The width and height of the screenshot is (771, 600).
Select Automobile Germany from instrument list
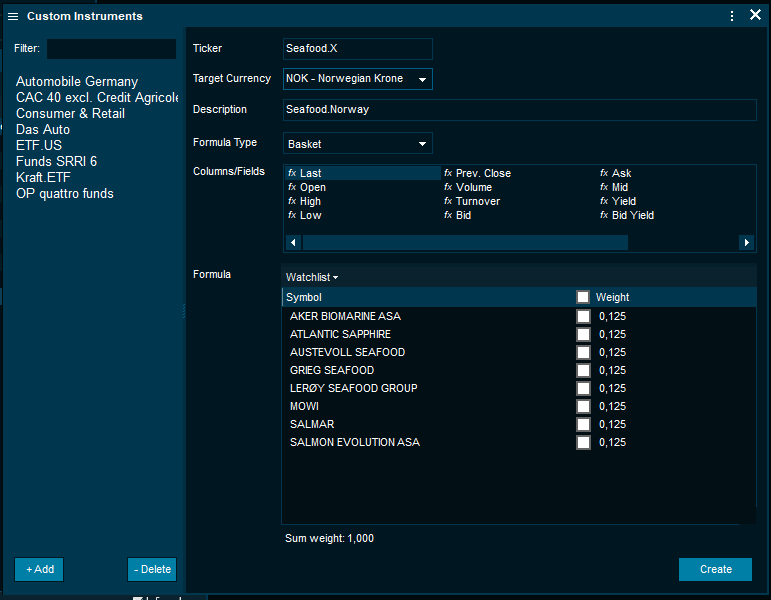(77, 82)
